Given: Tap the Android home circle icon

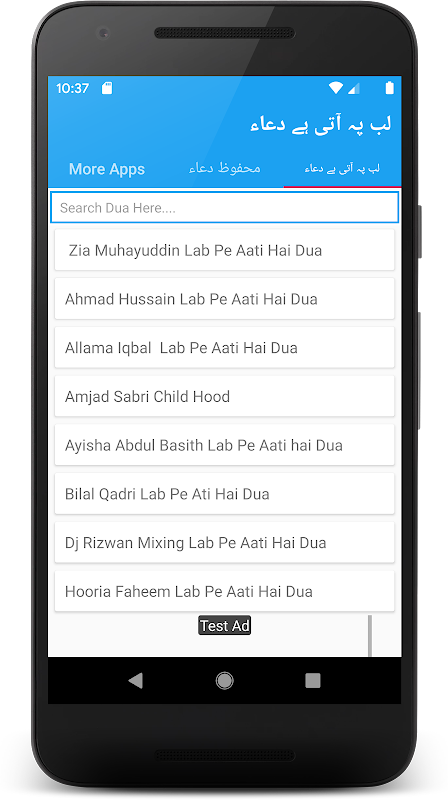Looking at the screenshot, I should pos(225,680).
